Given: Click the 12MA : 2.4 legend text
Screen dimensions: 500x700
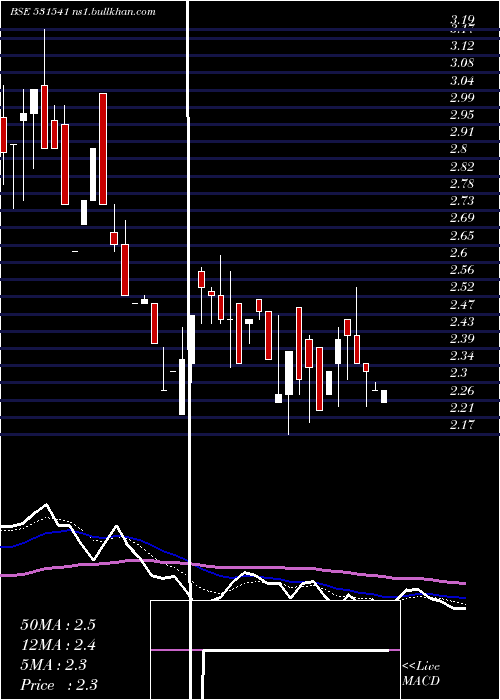Looking at the screenshot, I should 58,645.
